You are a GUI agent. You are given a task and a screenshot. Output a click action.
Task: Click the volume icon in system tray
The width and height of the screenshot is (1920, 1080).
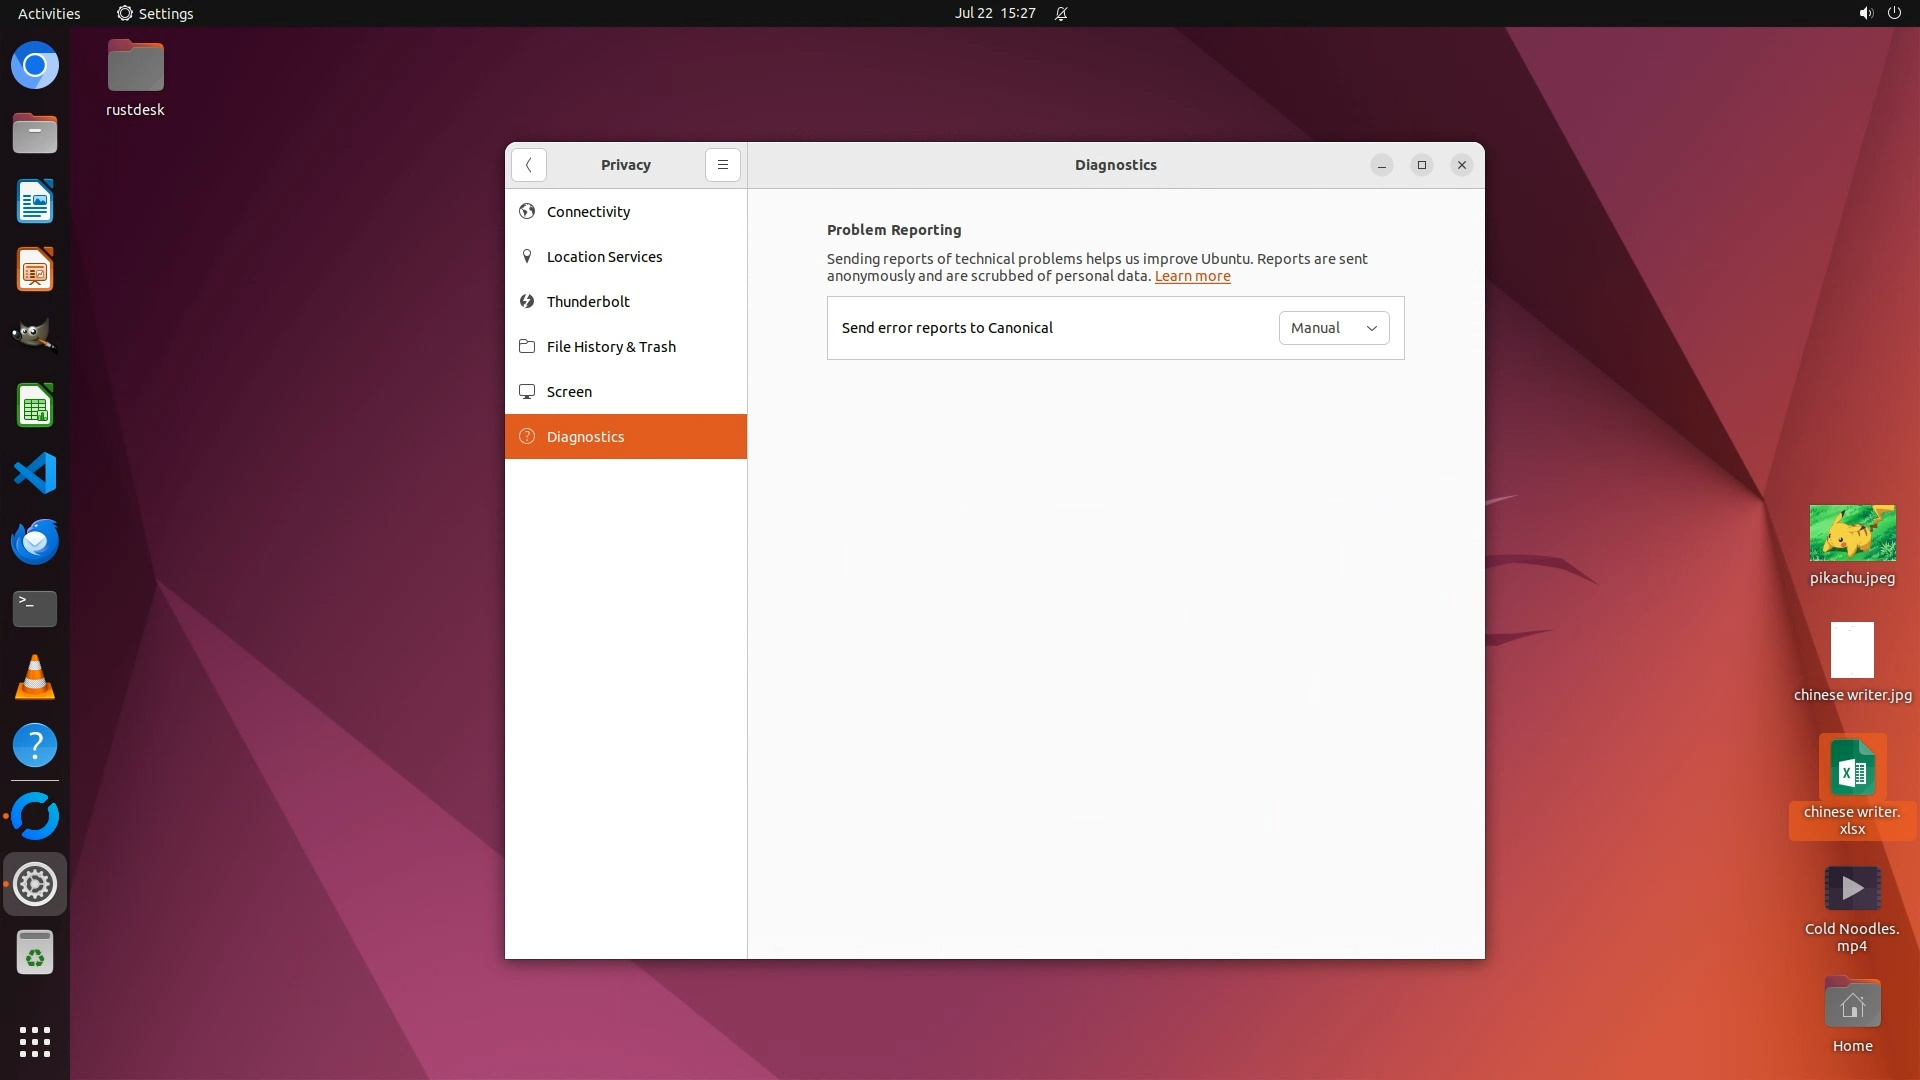(1865, 13)
